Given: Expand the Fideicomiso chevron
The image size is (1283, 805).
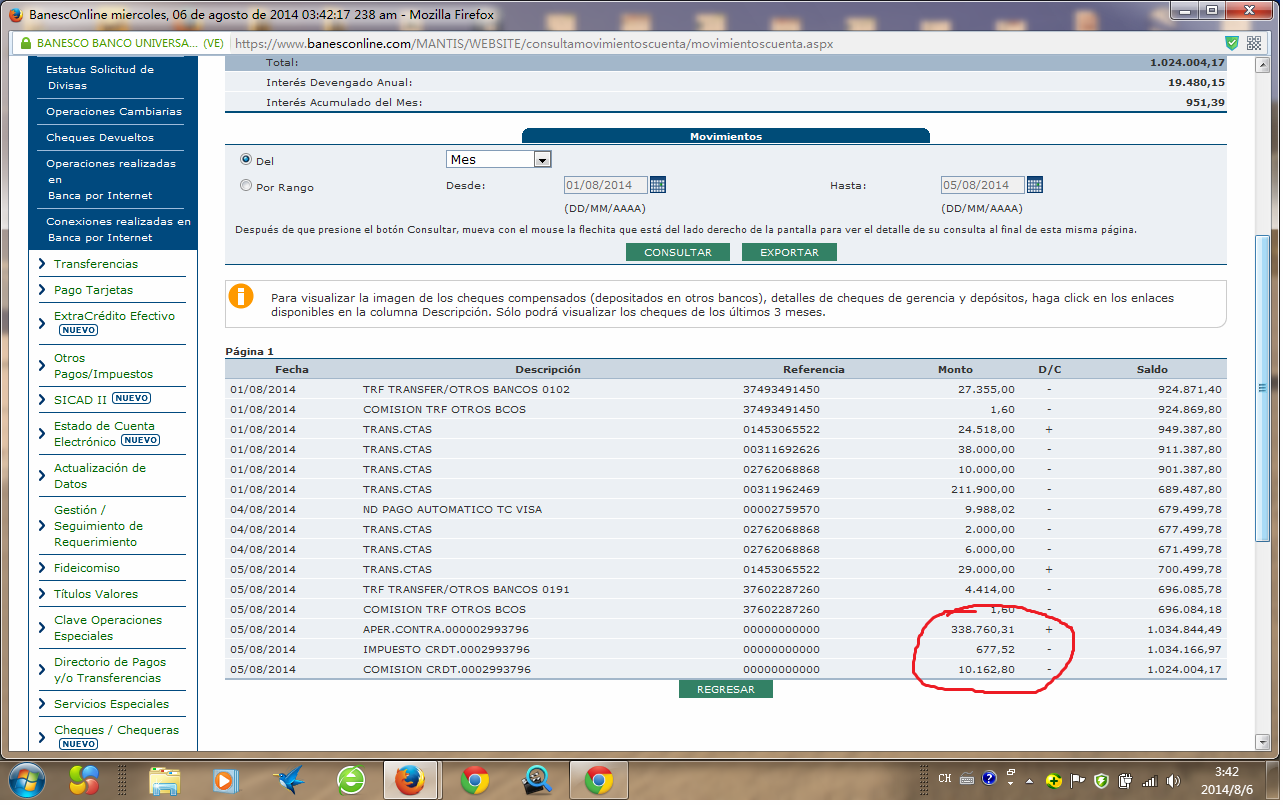Looking at the screenshot, I should (x=42, y=568).
